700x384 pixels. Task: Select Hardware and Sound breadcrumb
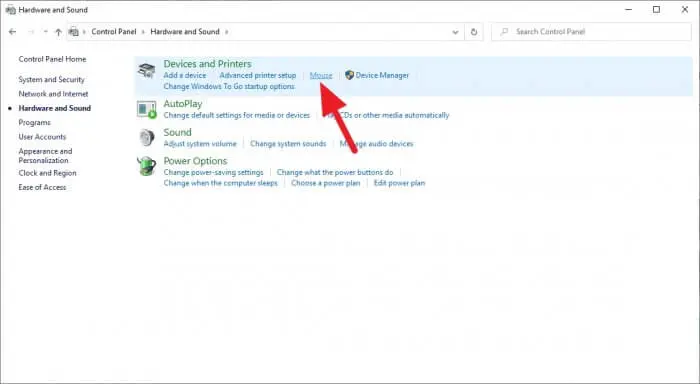[185, 32]
